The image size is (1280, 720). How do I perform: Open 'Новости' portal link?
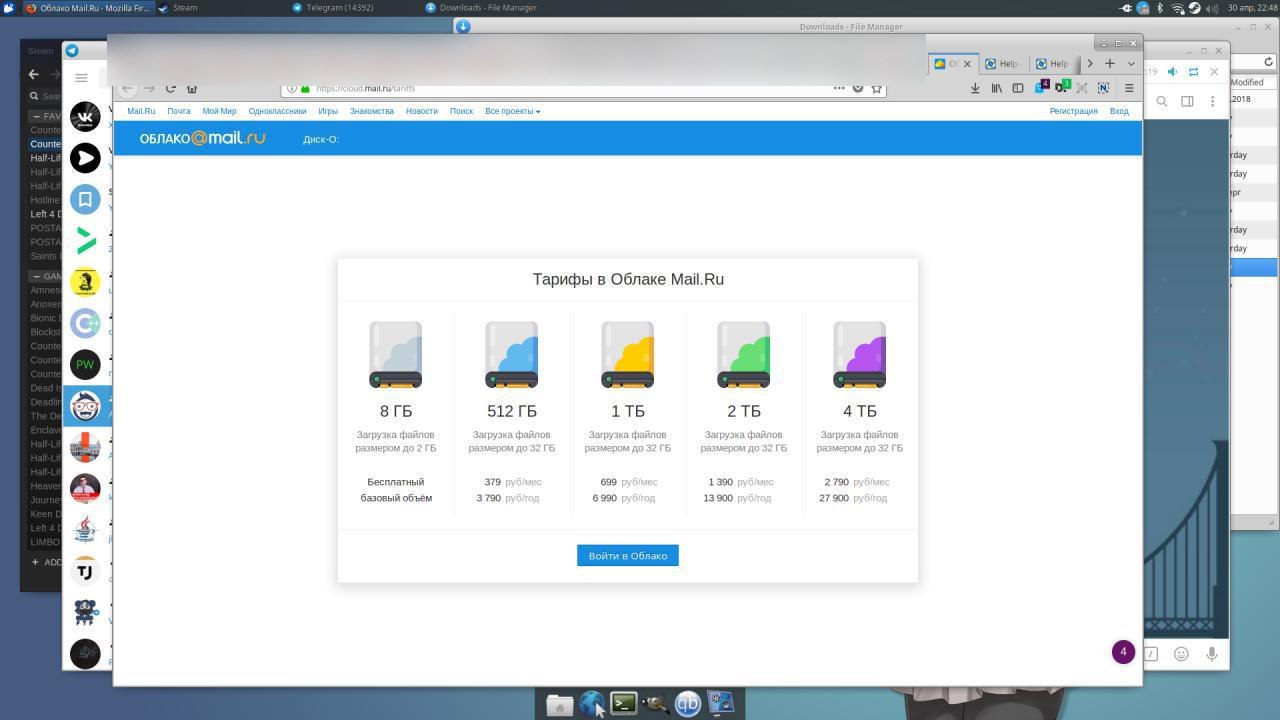pyautogui.click(x=422, y=111)
